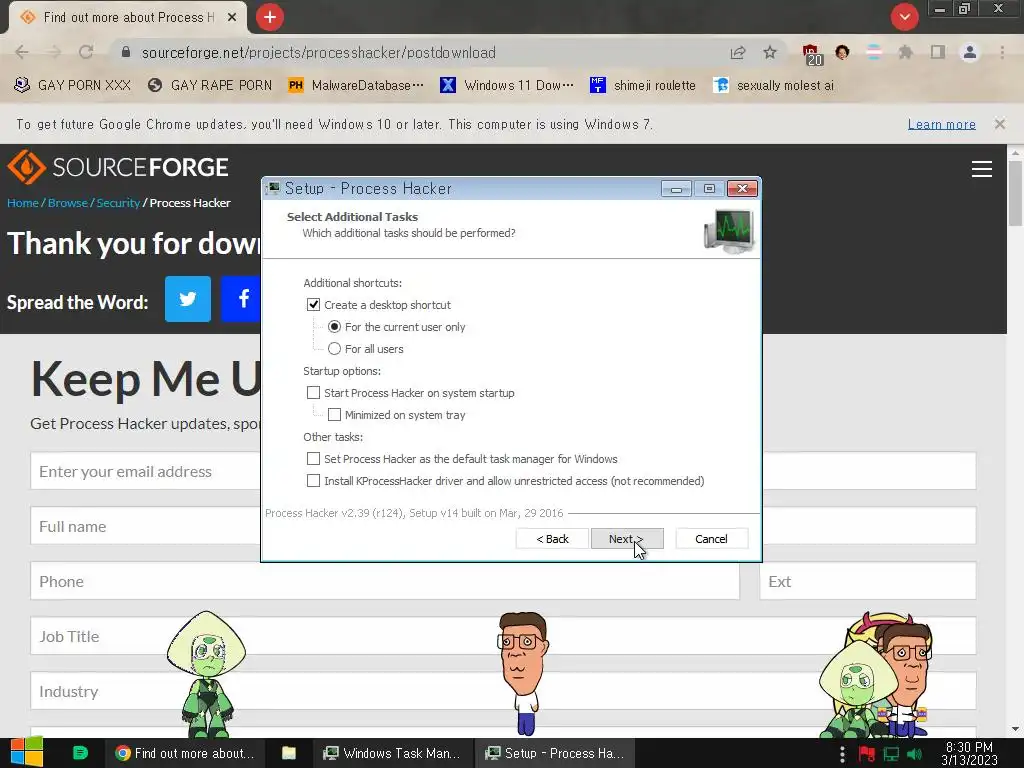Screen dimensions: 1024x768
Task: Close the 'Find out more about Process H' tab
Action: (x=232, y=18)
